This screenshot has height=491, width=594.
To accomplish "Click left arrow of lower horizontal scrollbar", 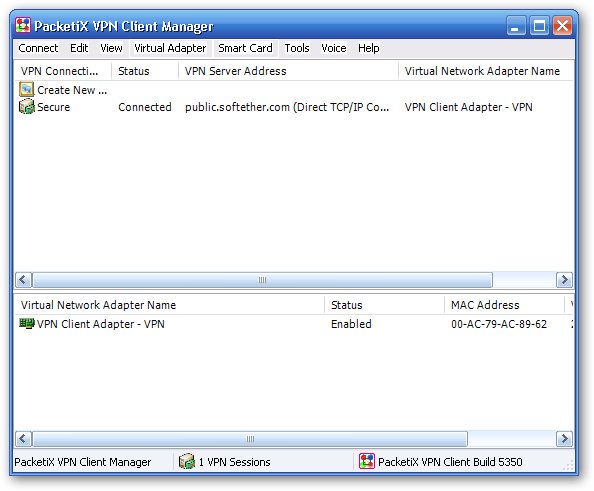I will click(23, 439).
